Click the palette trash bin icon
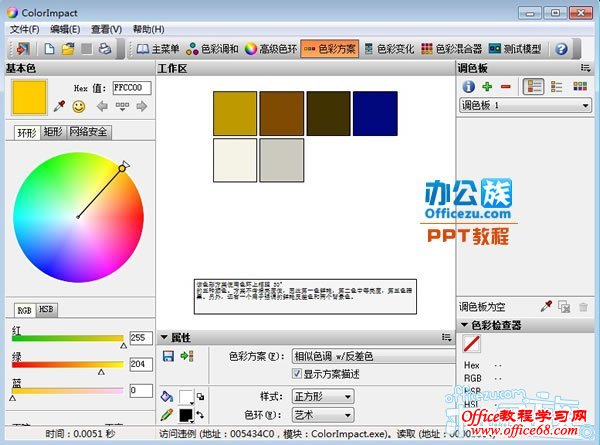 (583, 307)
